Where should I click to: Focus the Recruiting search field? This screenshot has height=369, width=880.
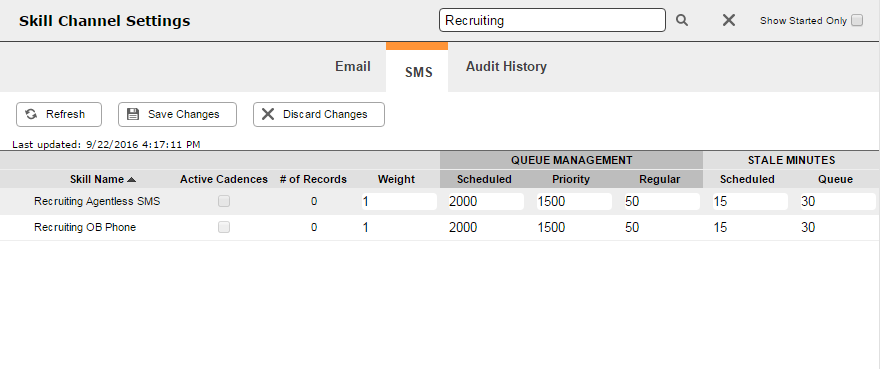tap(552, 20)
